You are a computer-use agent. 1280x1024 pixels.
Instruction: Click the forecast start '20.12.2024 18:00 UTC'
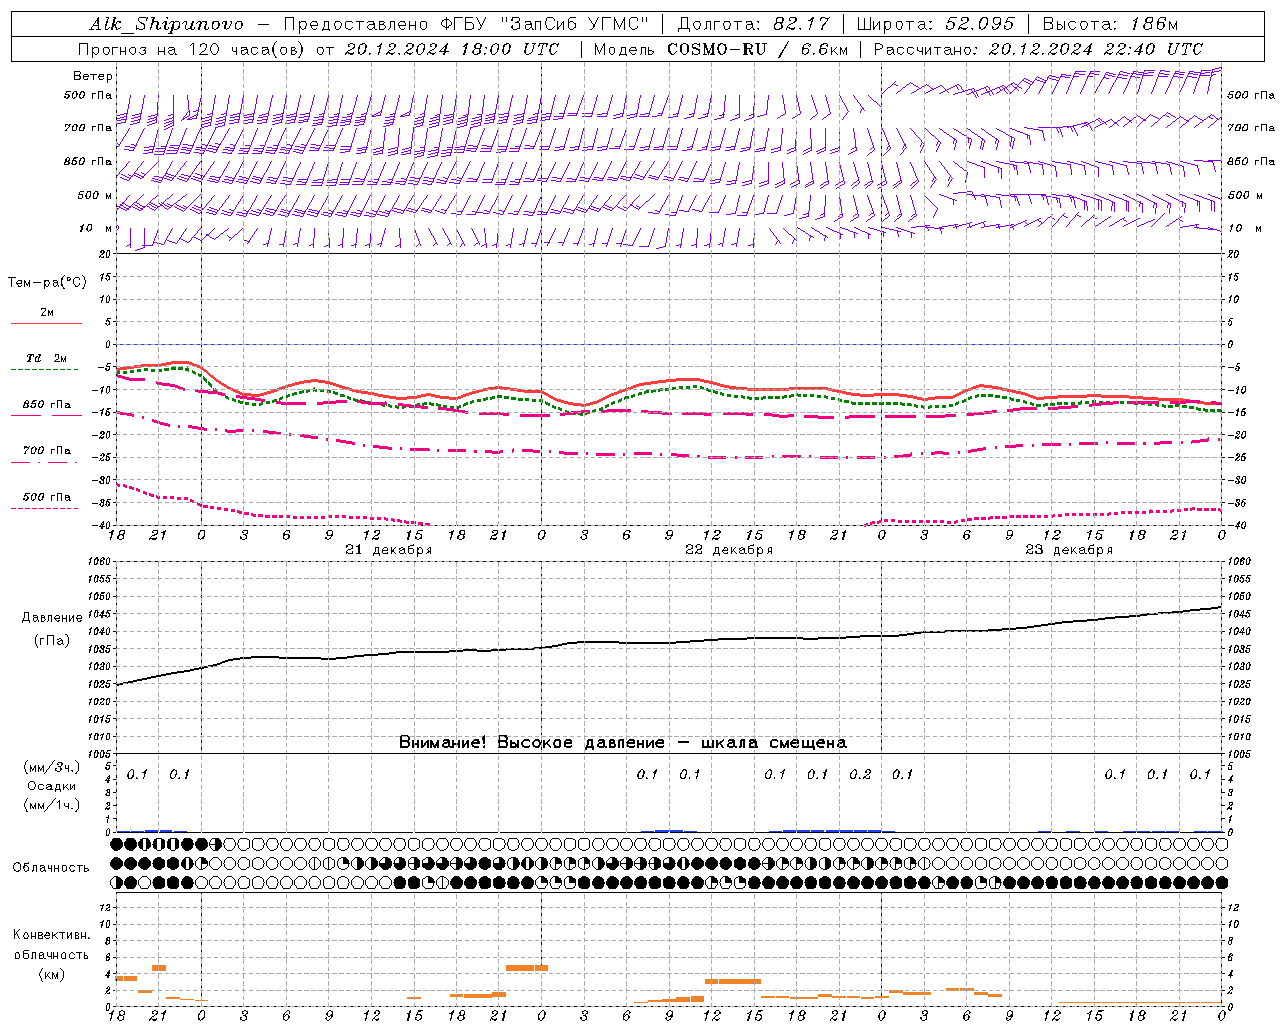(452, 49)
